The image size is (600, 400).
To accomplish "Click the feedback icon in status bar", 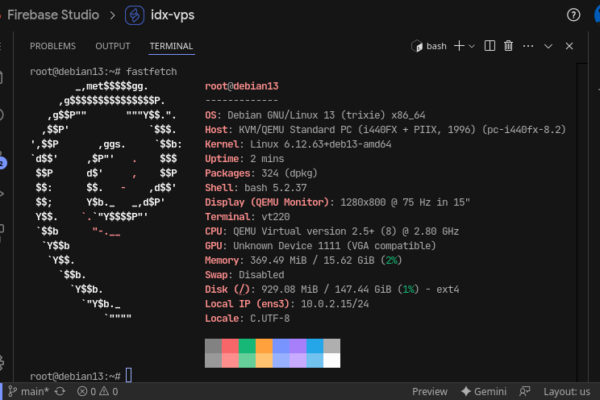I will pos(525,392).
